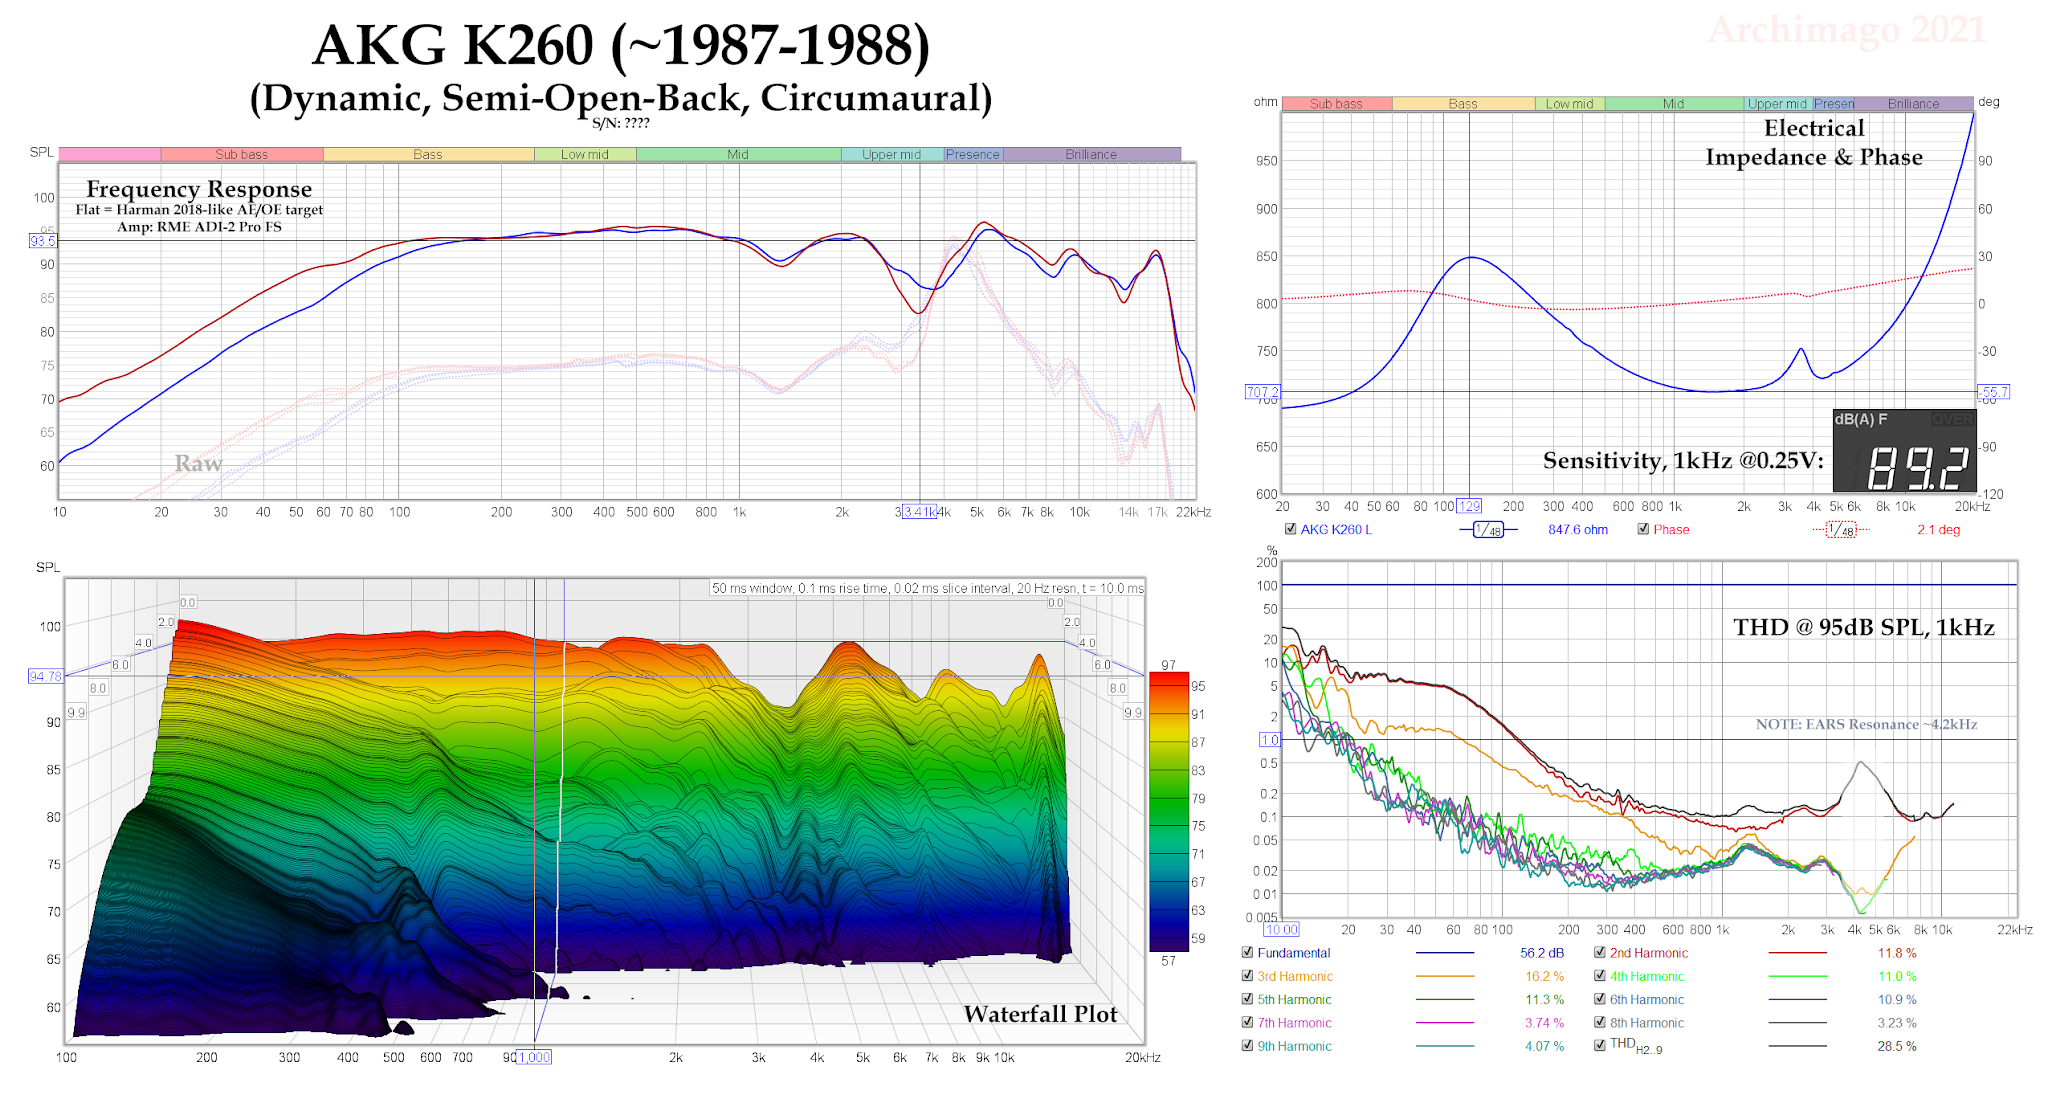The width and height of the screenshot is (2048, 1099).
Task: Select Sub bass band in frequency response
Action: (242, 154)
